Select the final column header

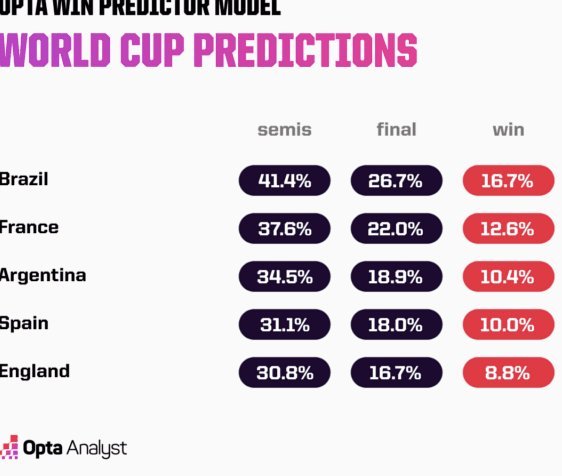[x=396, y=129]
